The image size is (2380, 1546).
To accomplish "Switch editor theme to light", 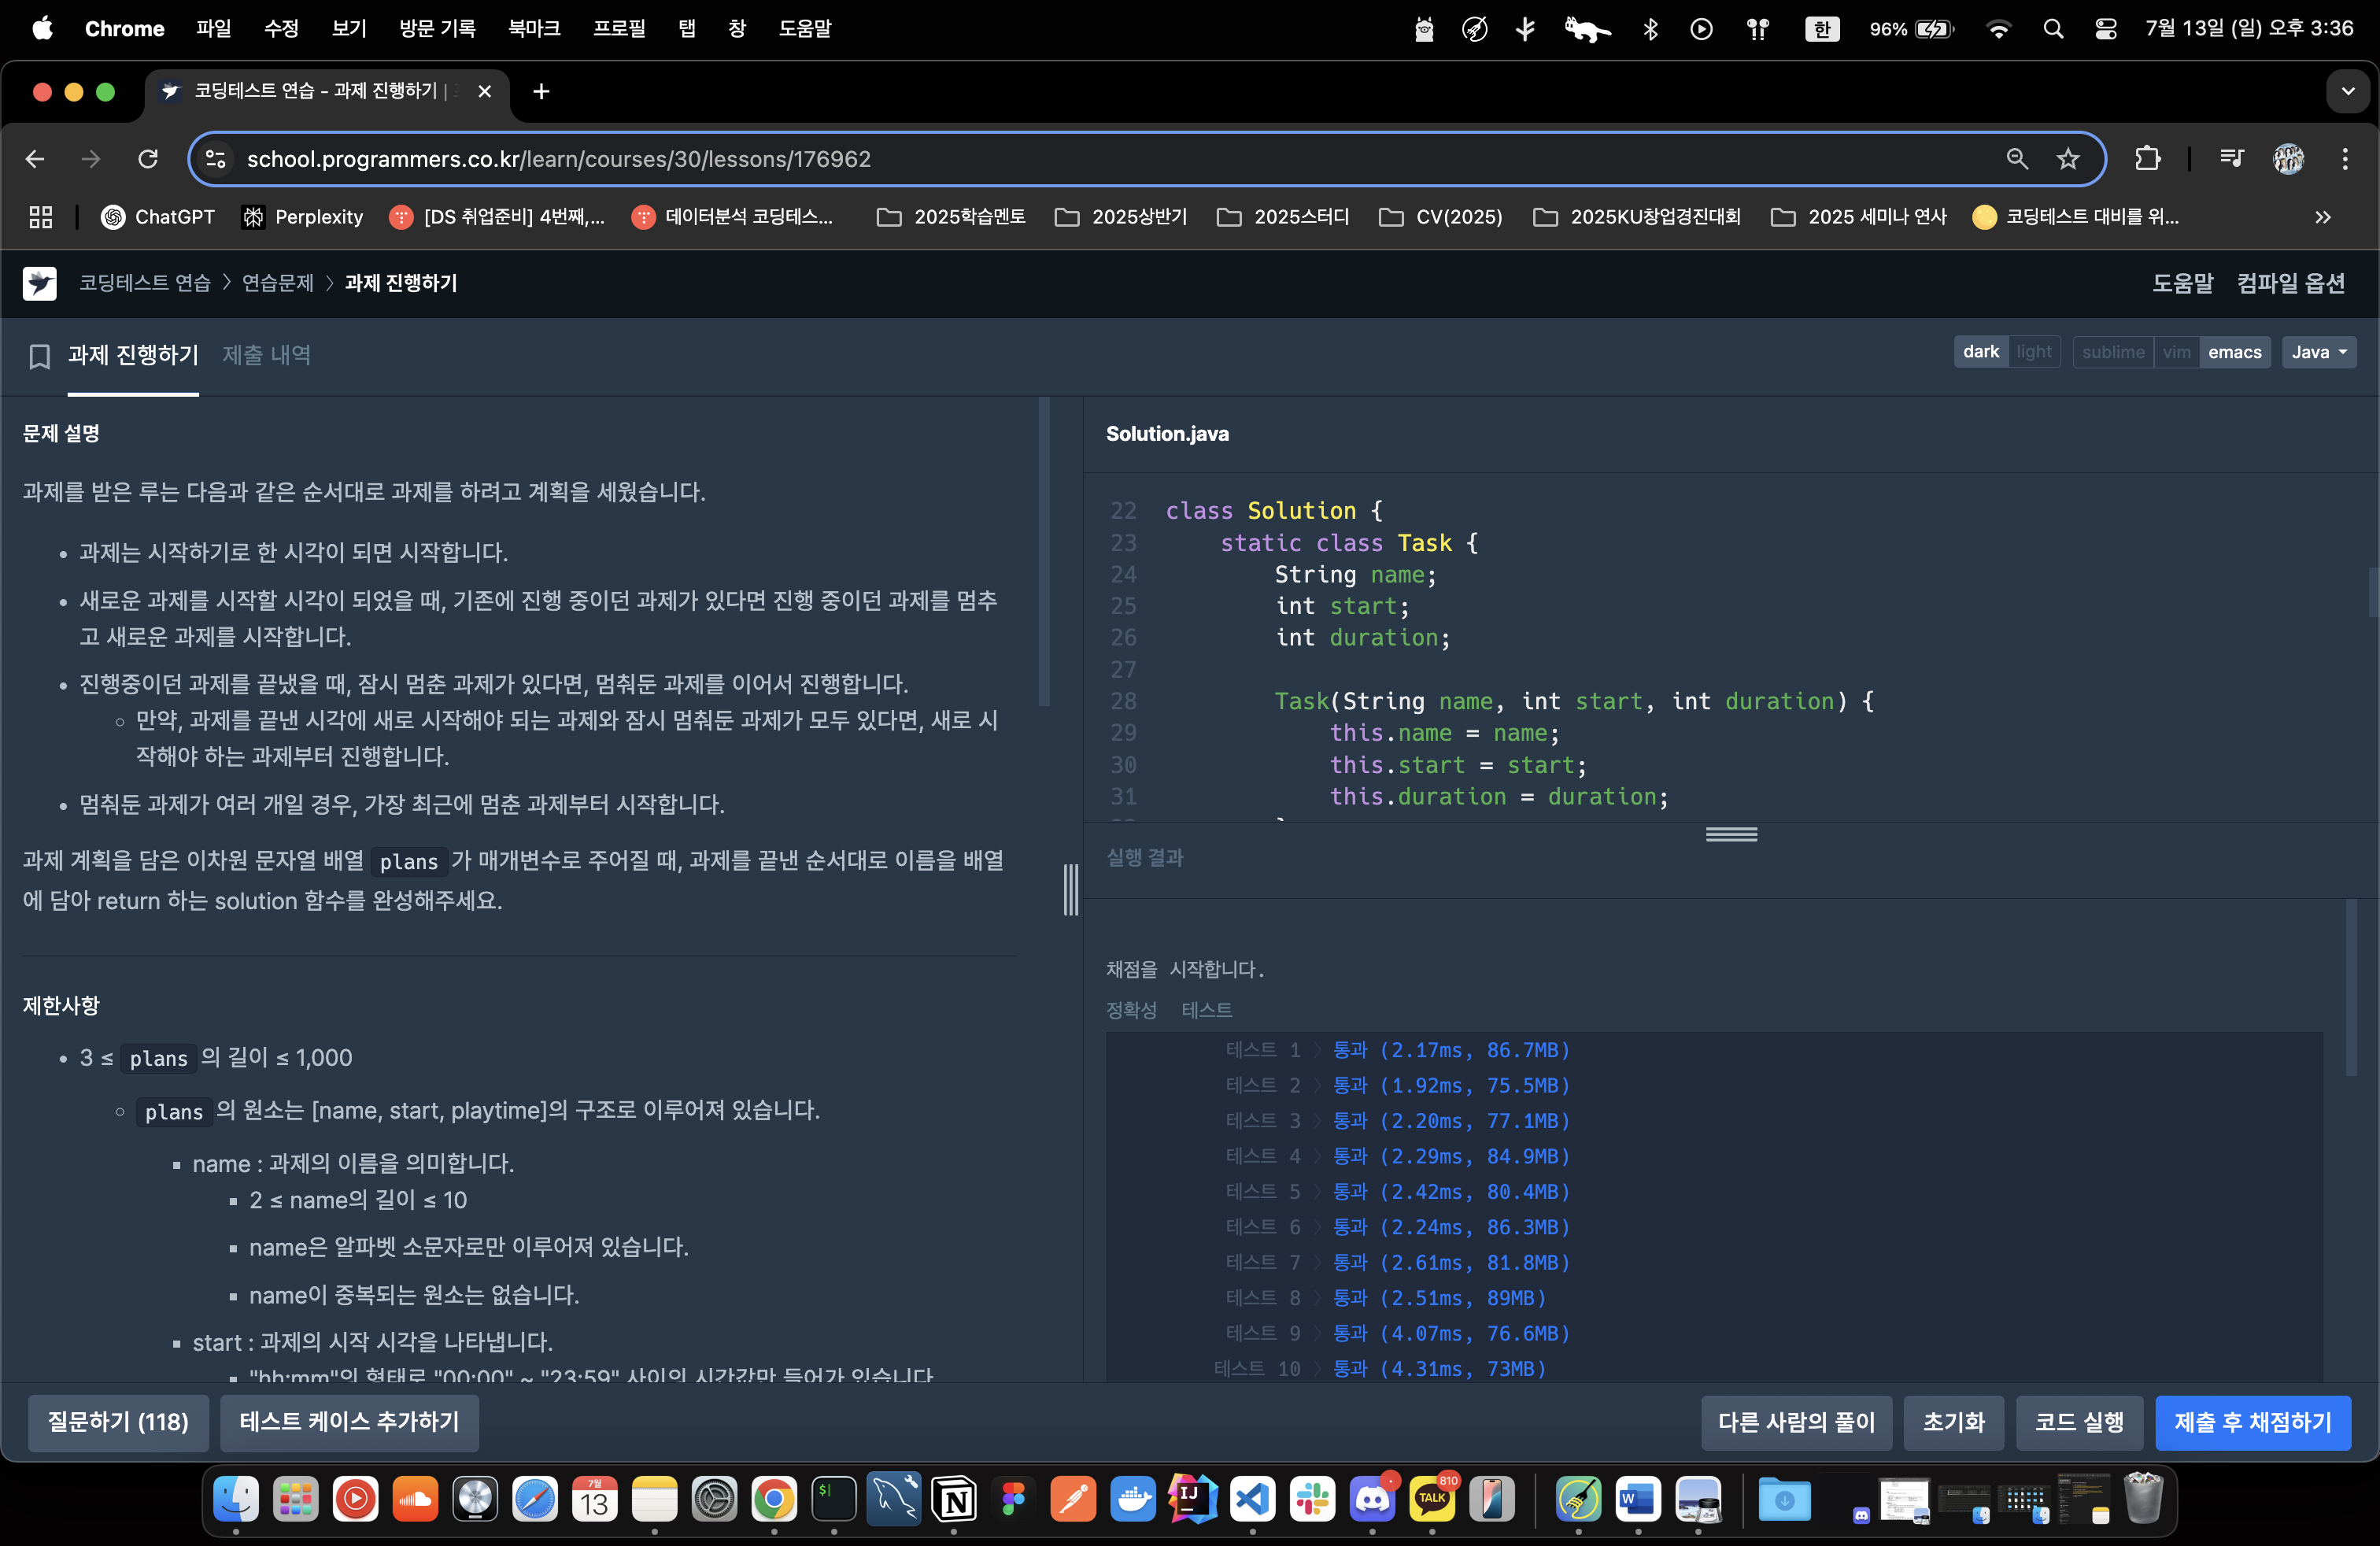I will (x=2033, y=352).
